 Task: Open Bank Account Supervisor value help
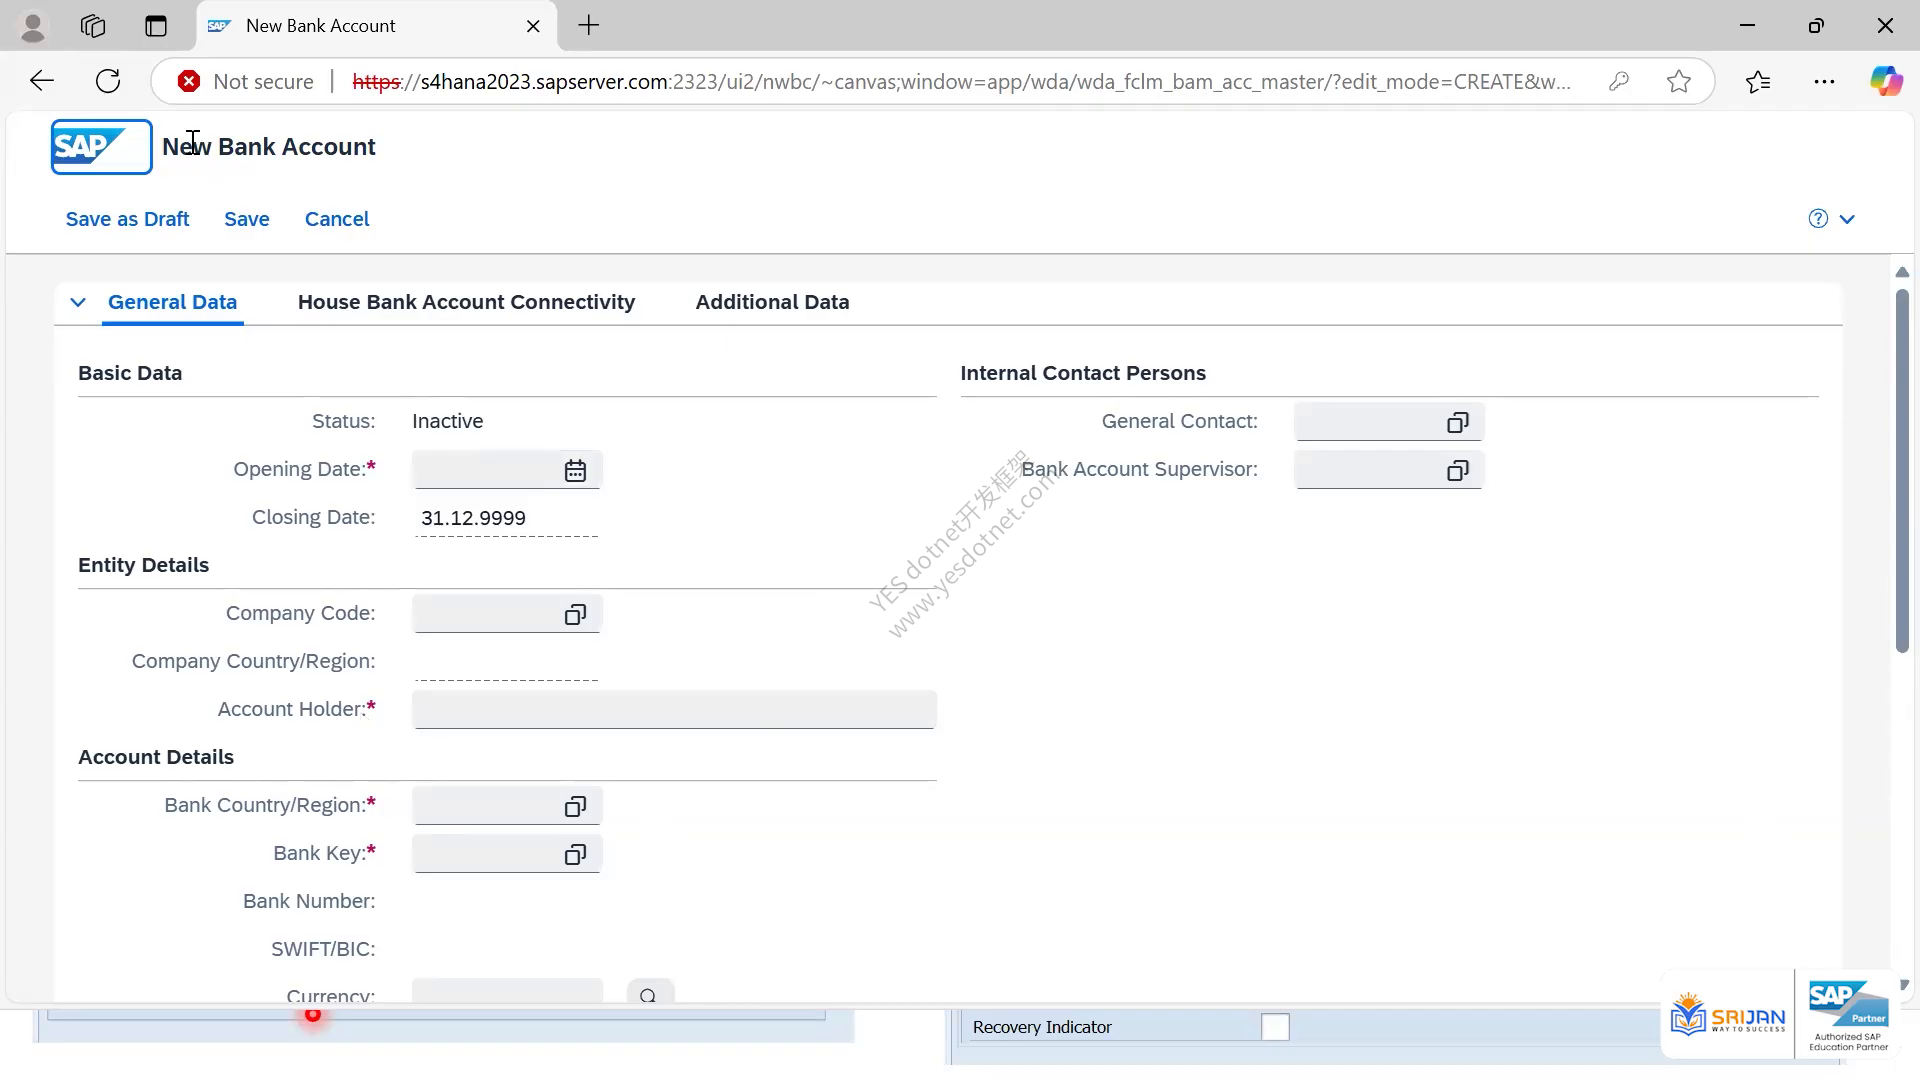tap(1458, 470)
